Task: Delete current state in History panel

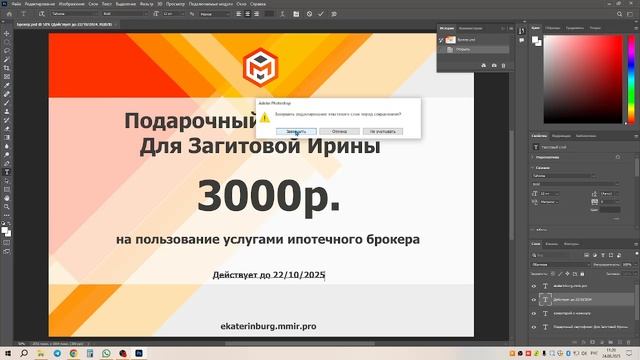Action: click(x=503, y=65)
